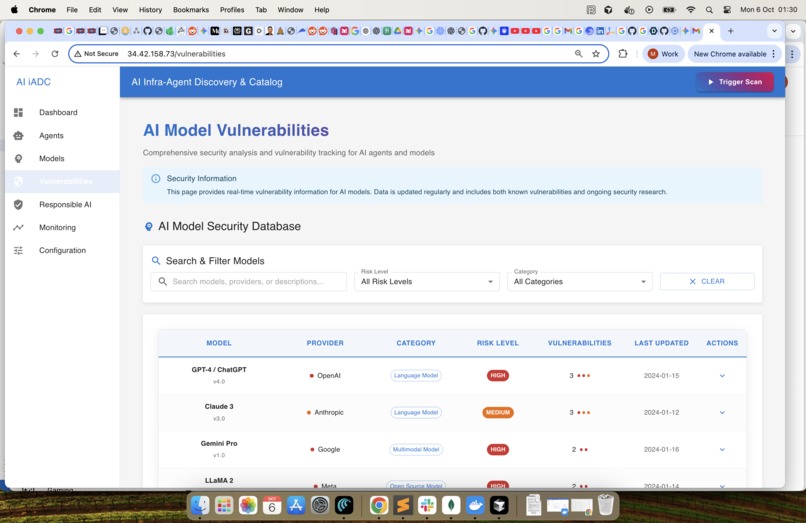
Task: Click the Trigger Scan button
Action: click(735, 82)
